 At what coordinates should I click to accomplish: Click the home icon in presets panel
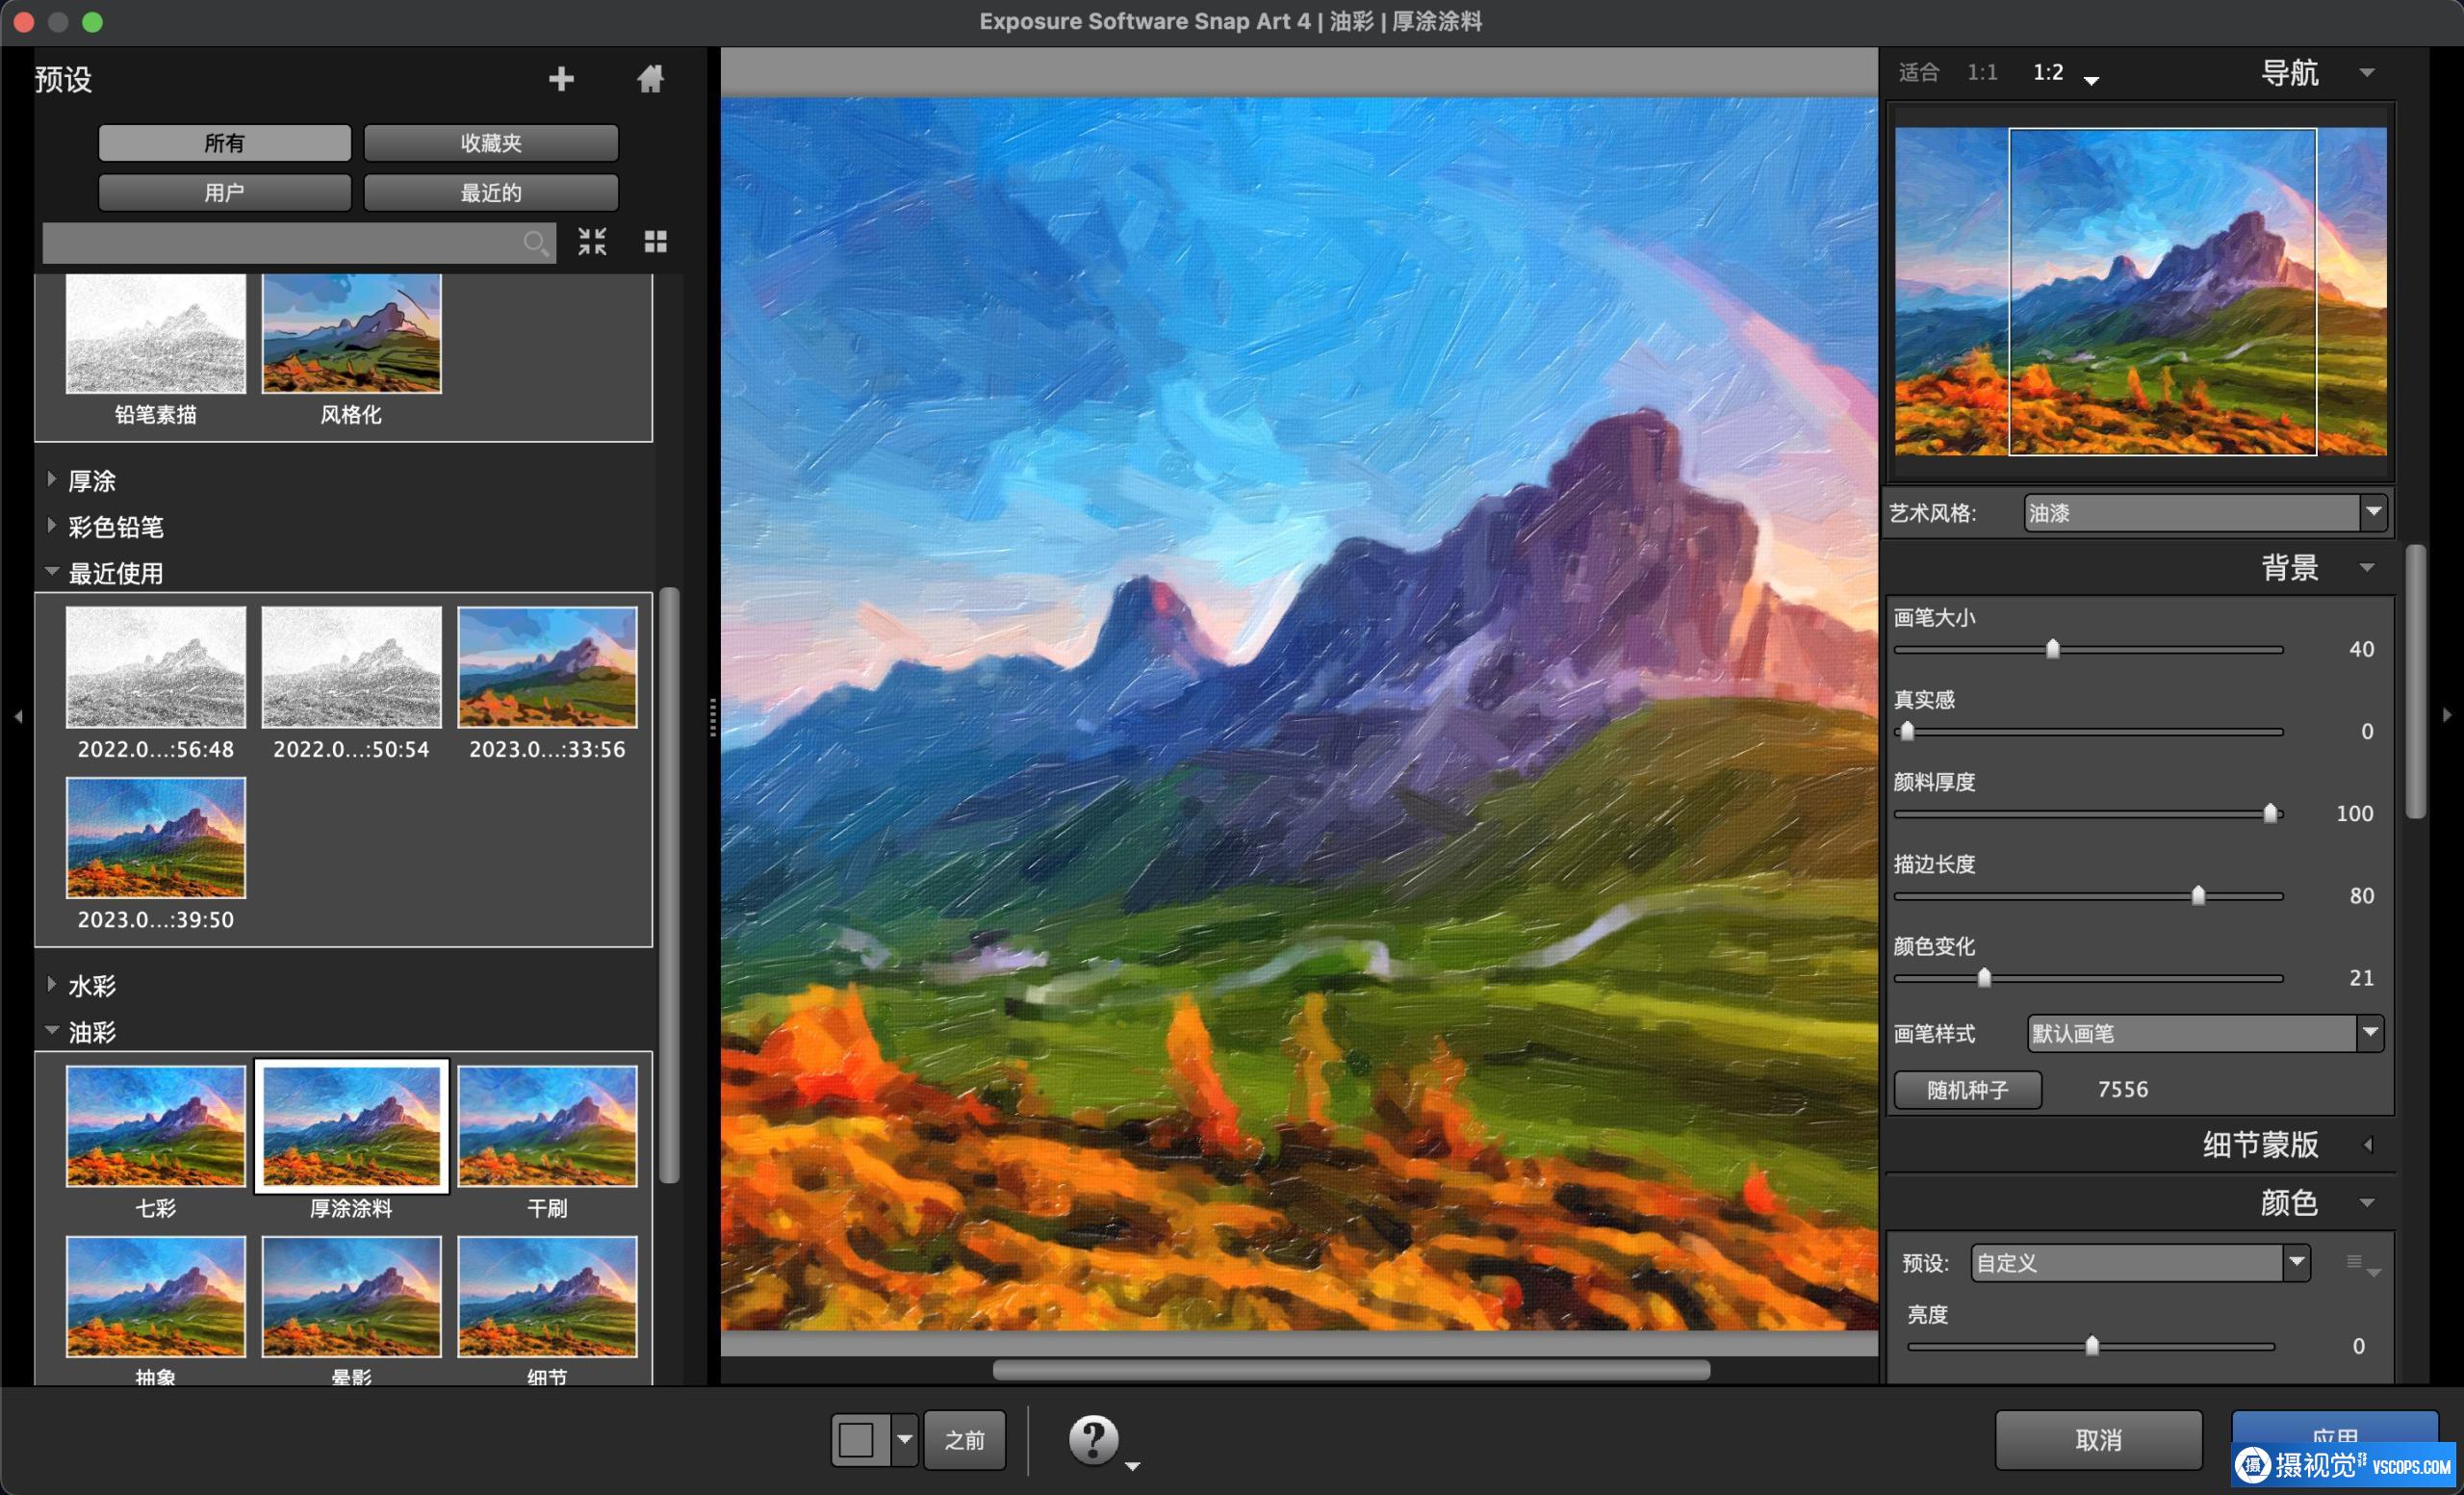pos(650,79)
